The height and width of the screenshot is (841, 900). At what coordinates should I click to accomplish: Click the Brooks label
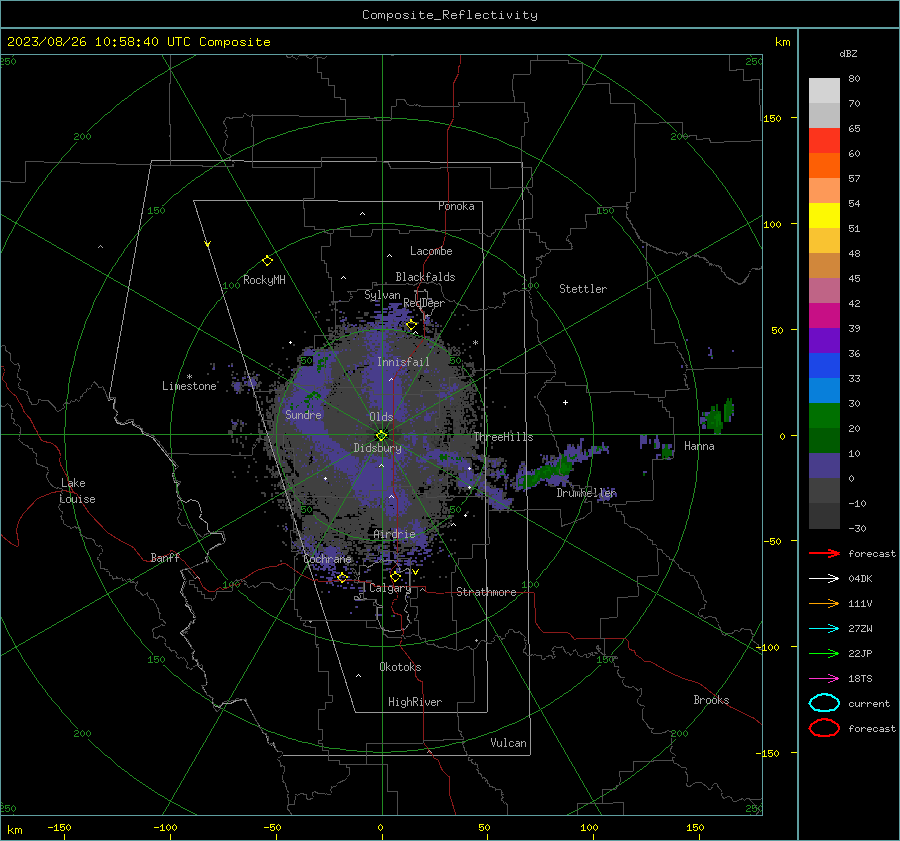711,700
